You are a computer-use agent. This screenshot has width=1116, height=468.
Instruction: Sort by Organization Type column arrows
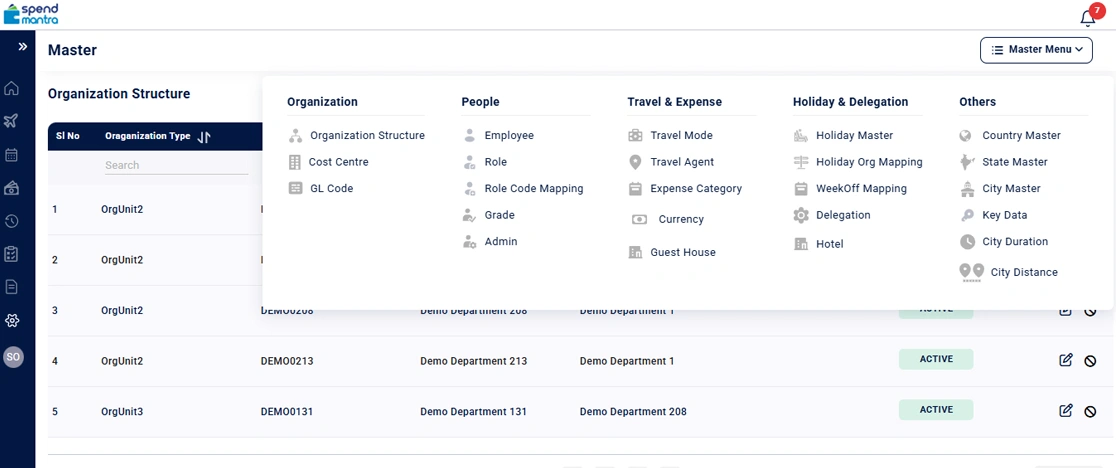coord(204,137)
